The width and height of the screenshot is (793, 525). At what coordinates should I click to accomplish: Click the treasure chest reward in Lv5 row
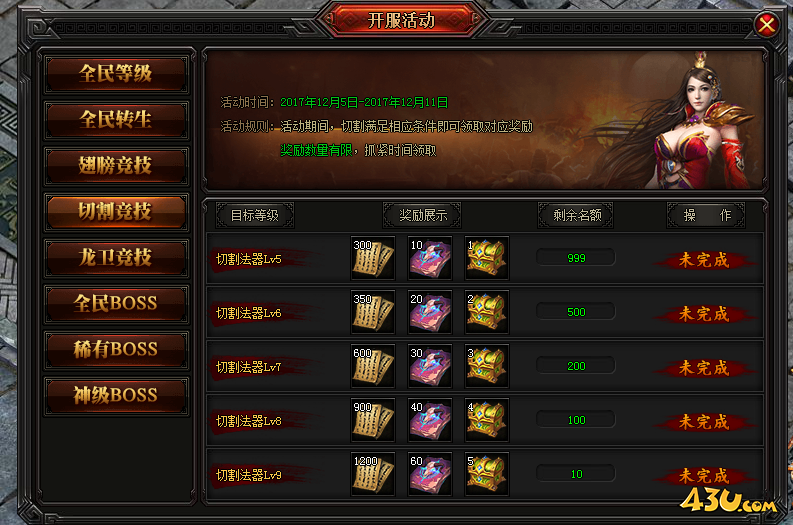pyautogui.click(x=487, y=258)
